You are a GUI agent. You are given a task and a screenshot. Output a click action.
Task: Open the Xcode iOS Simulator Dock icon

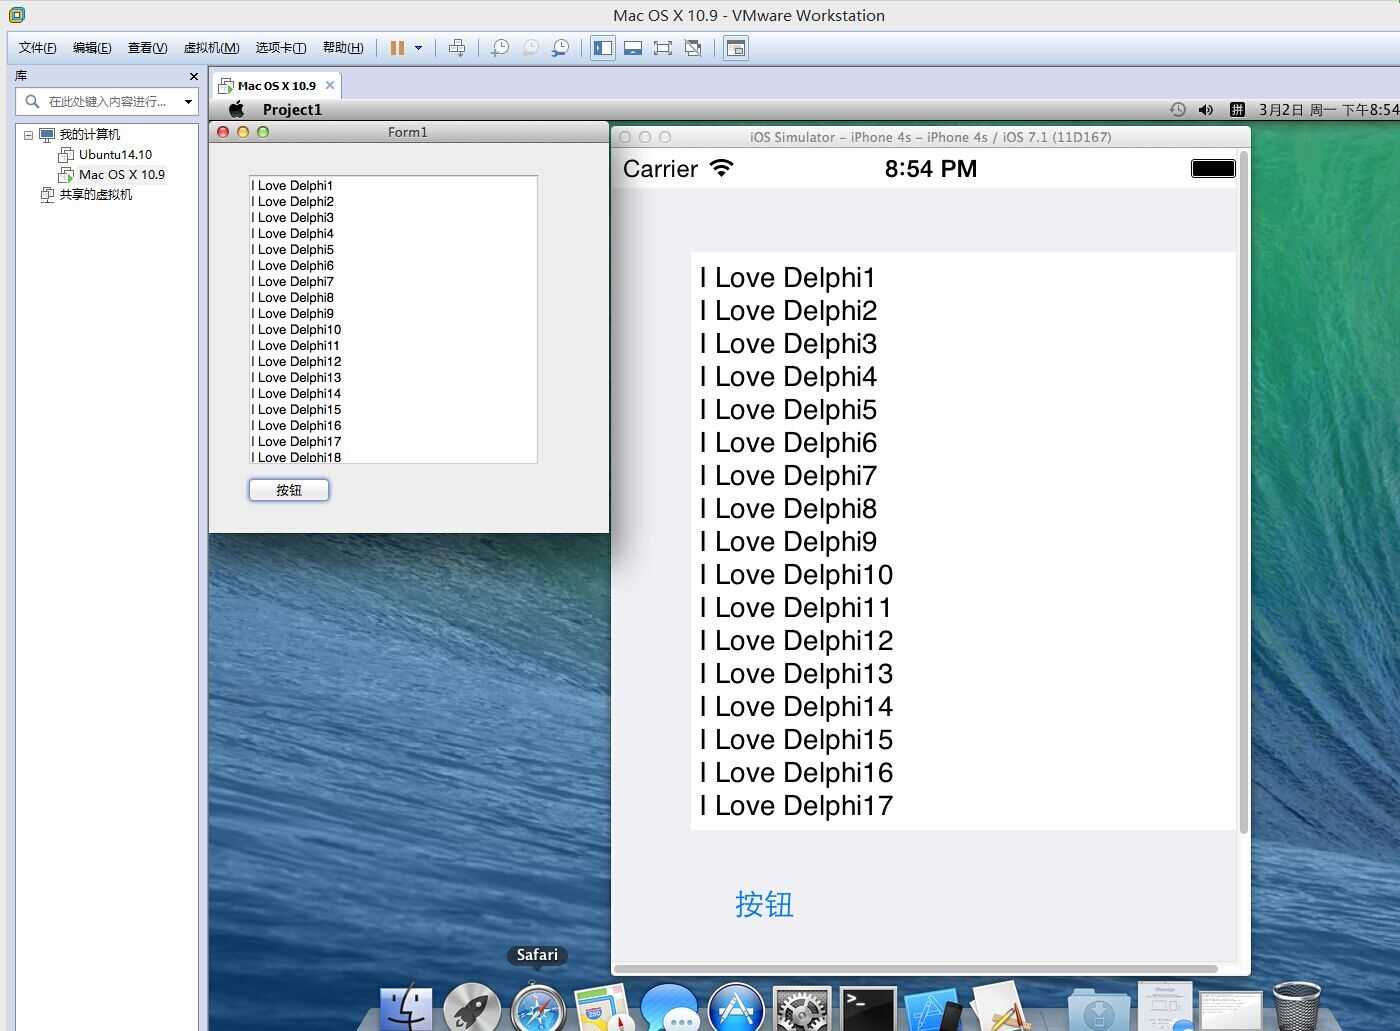coord(933,1008)
